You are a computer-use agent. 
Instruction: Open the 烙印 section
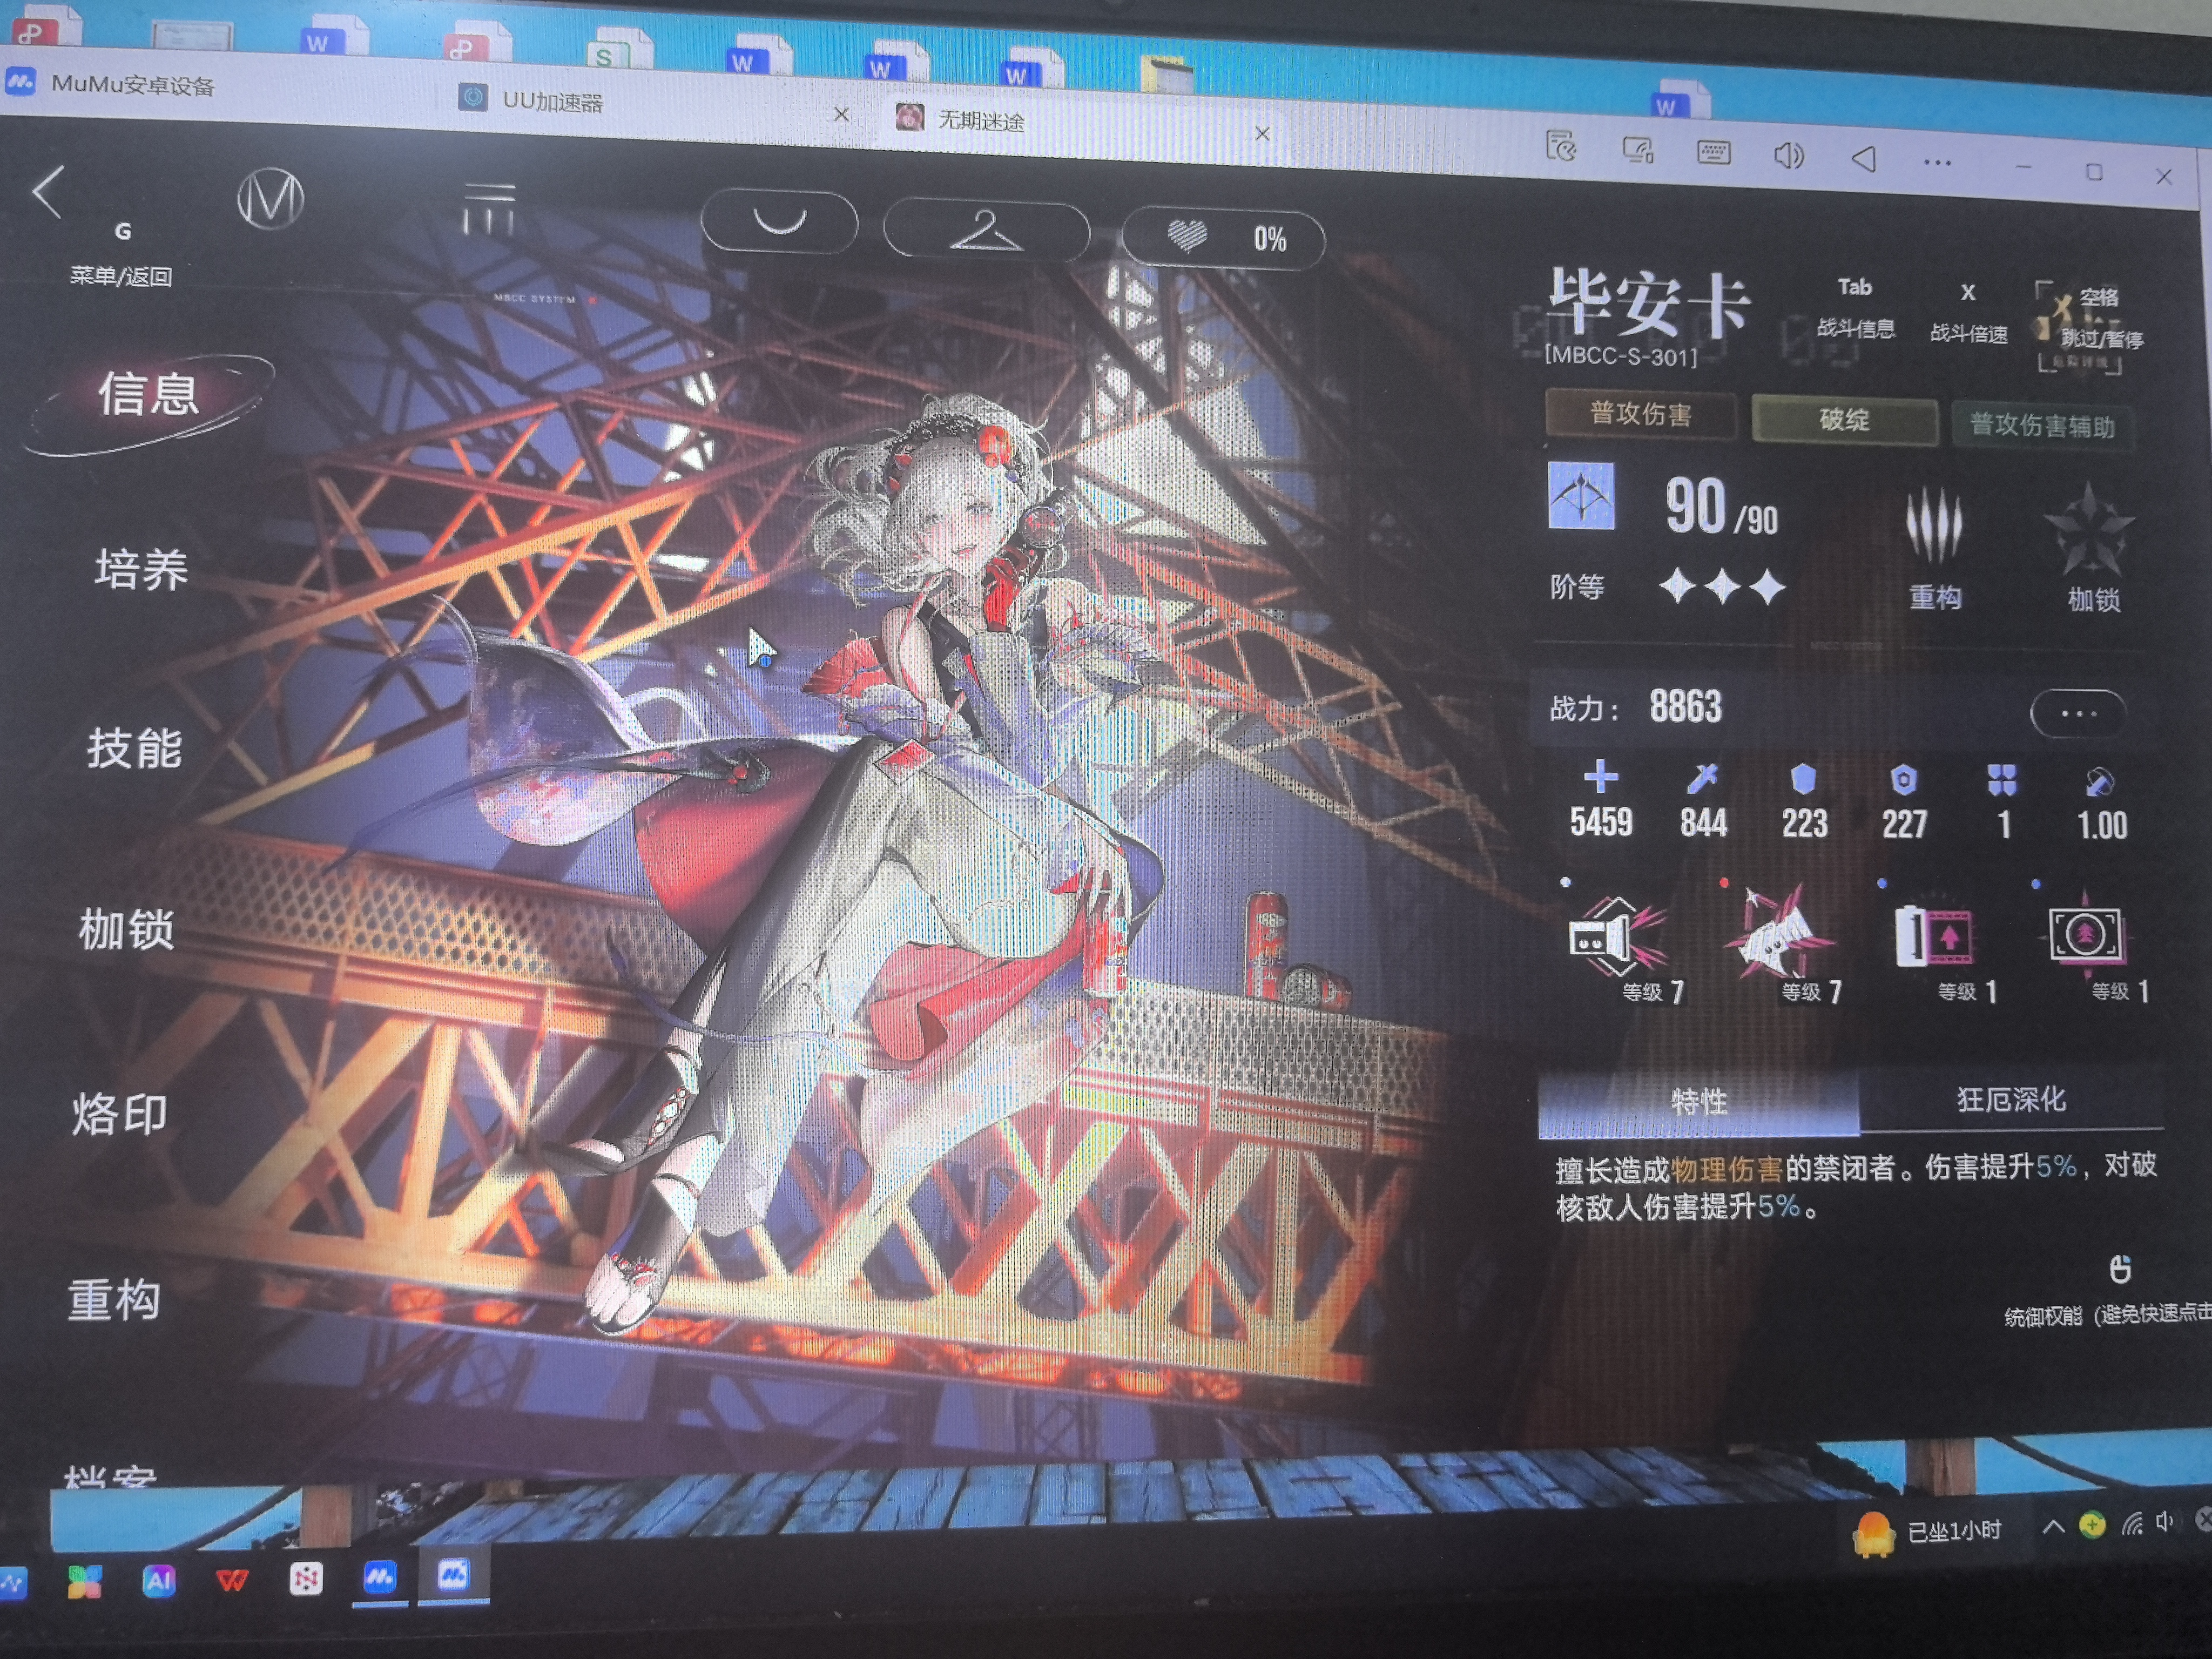coord(119,1114)
